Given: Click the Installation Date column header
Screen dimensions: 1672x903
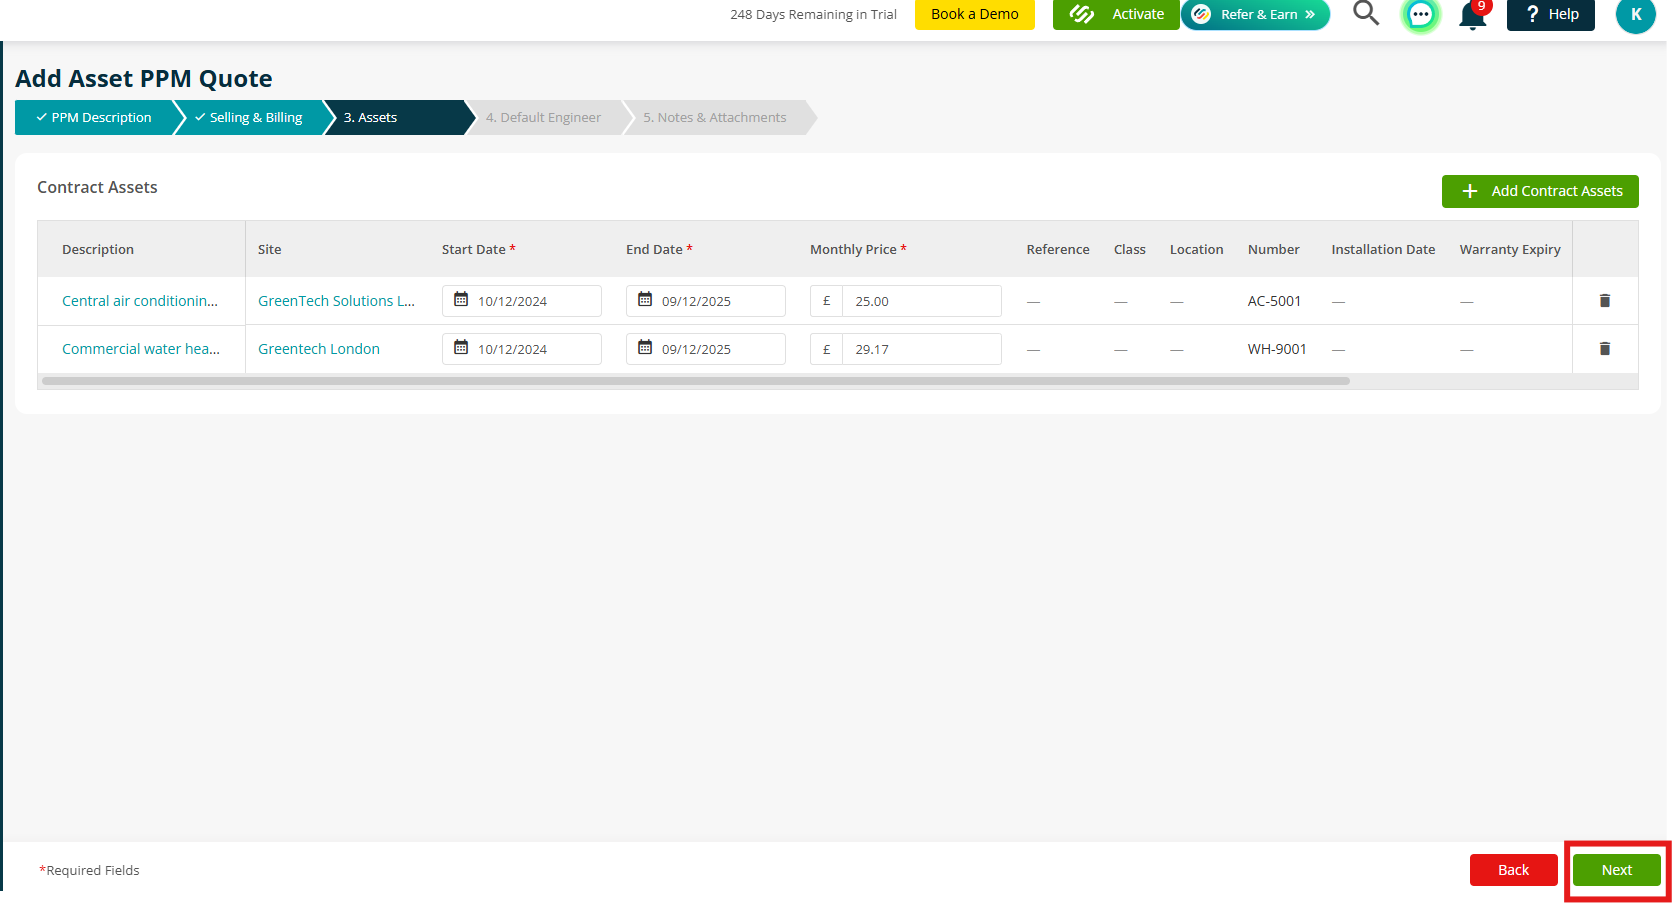Looking at the screenshot, I should coord(1383,250).
